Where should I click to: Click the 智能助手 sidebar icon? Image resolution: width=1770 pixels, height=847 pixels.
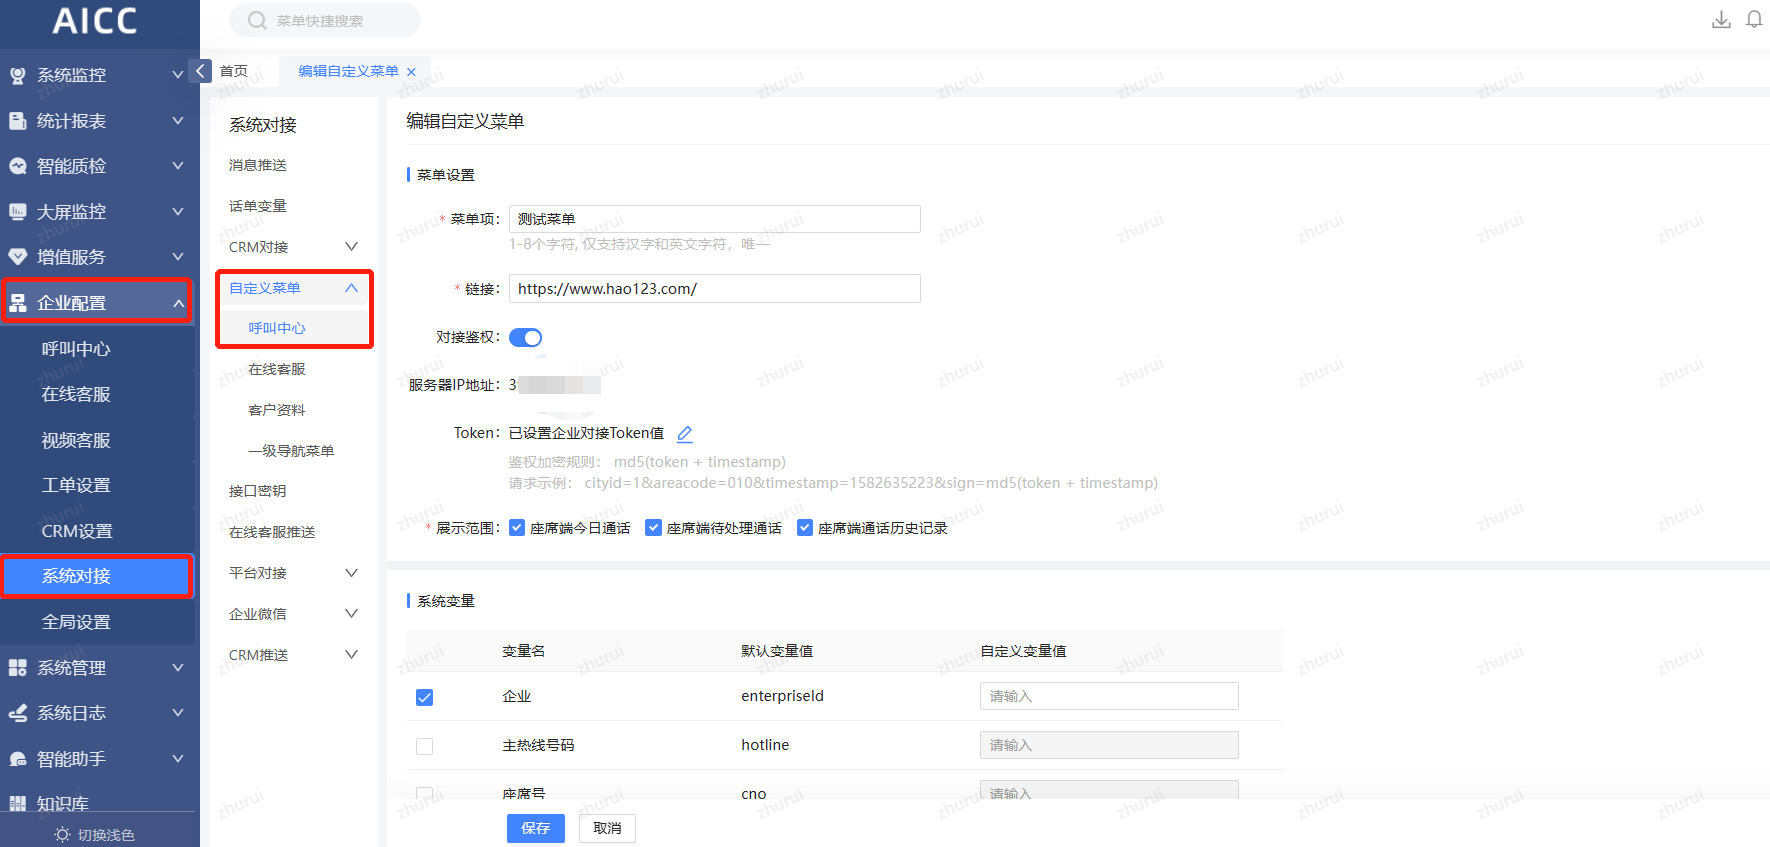[18, 759]
